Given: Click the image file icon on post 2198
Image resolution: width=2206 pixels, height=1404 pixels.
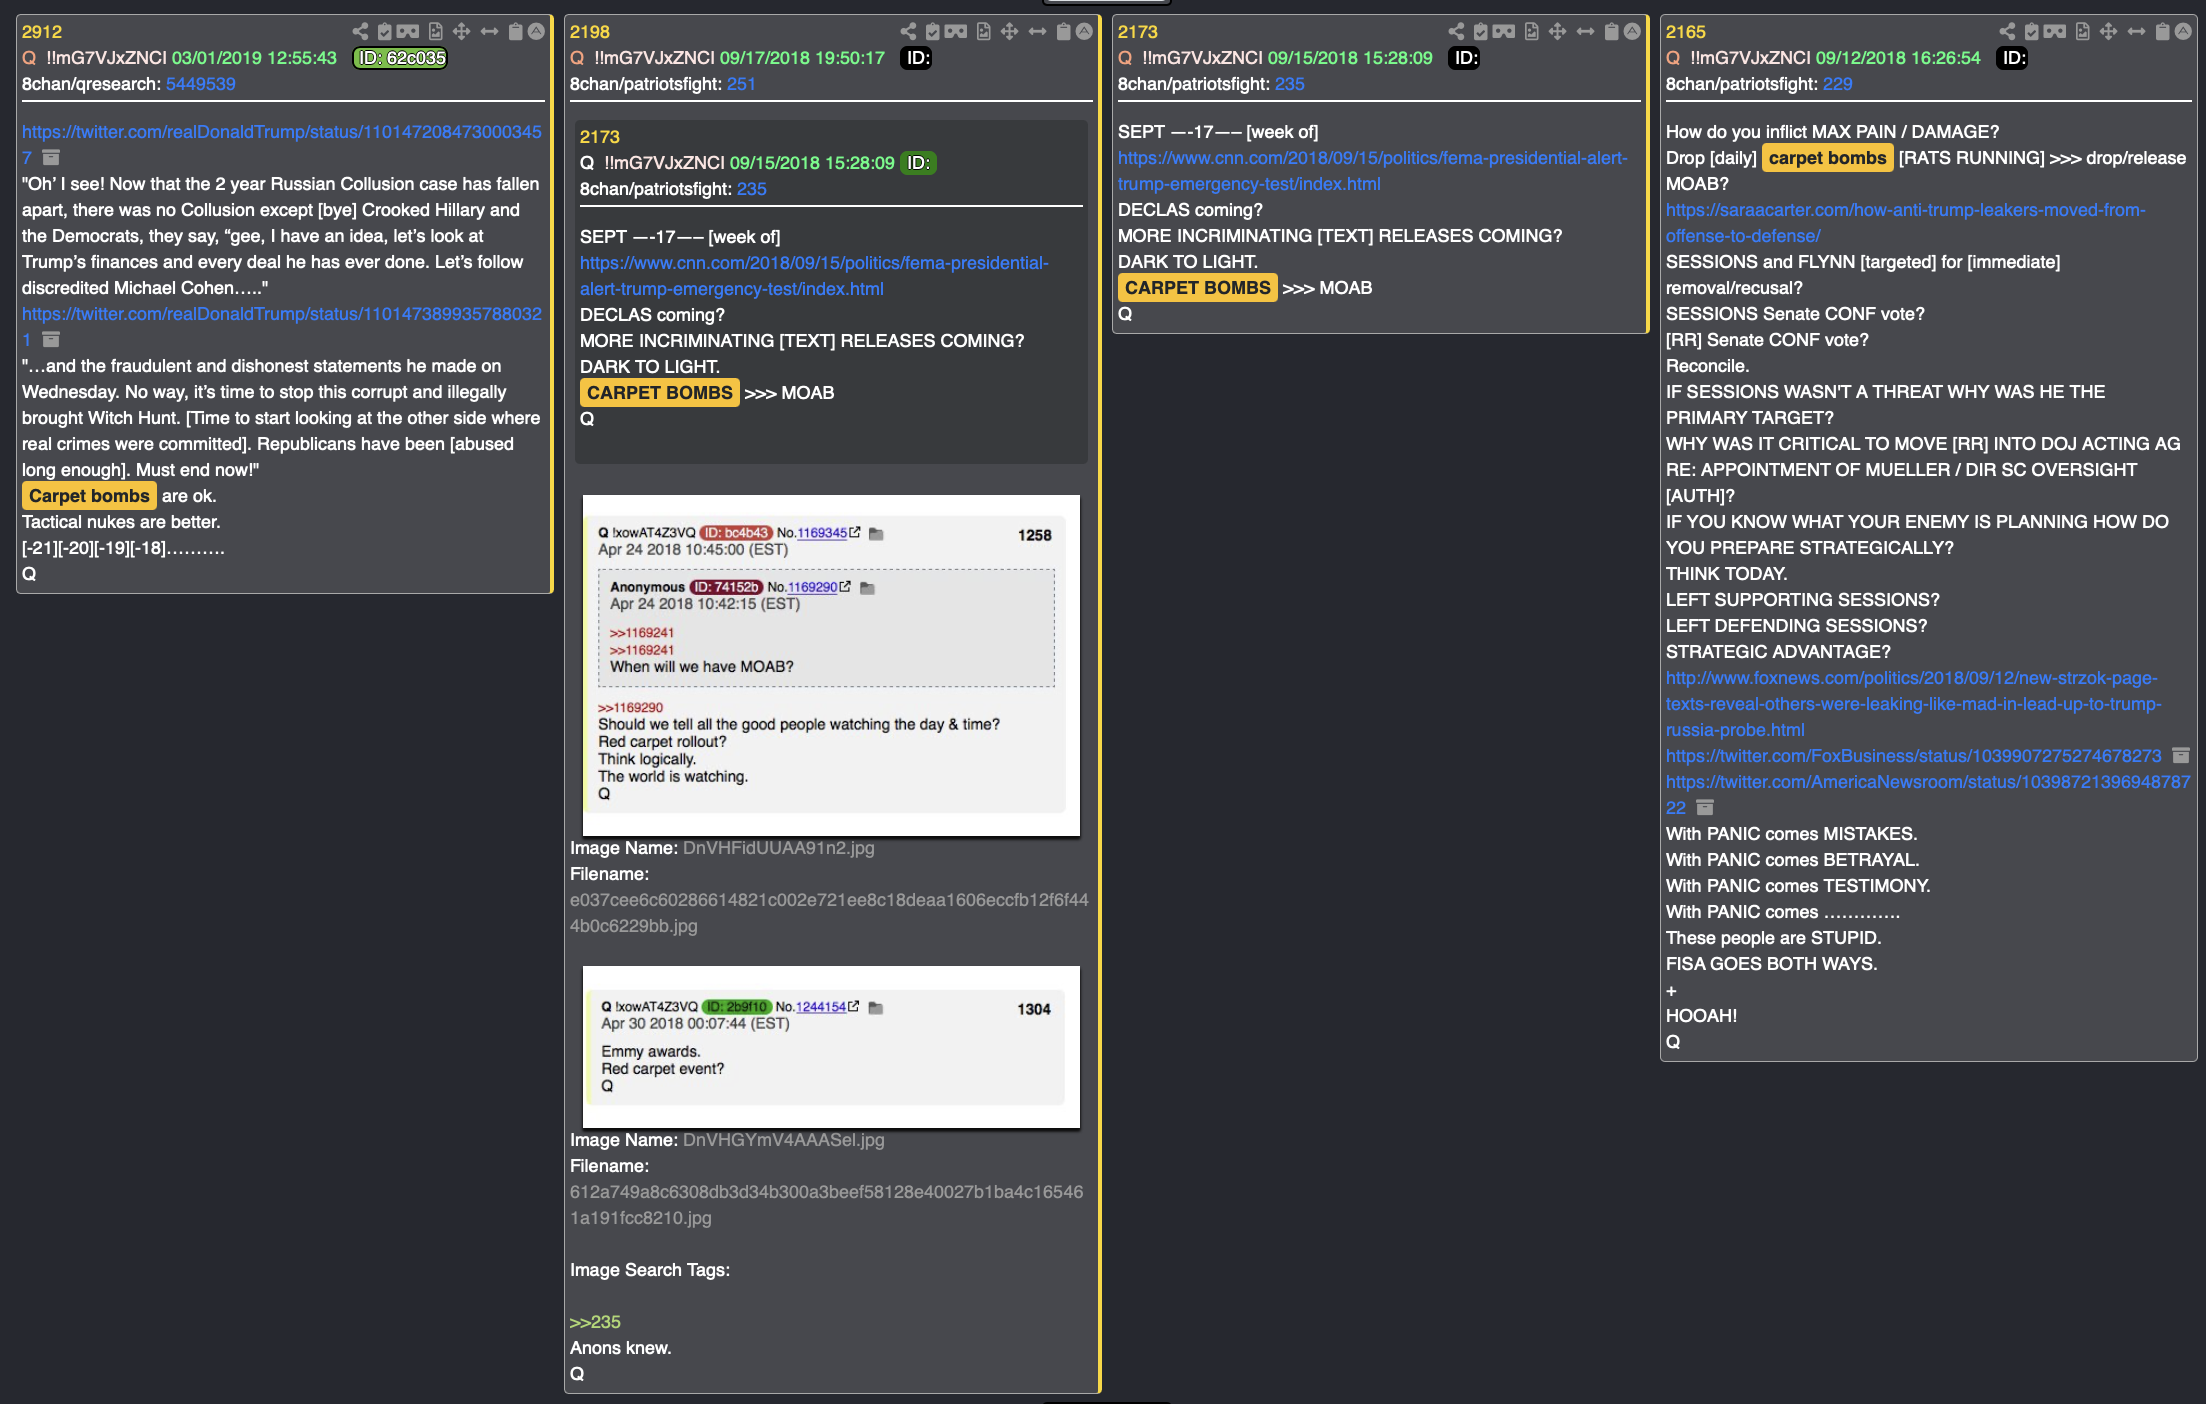Looking at the screenshot, I should [x=984, y=32].
